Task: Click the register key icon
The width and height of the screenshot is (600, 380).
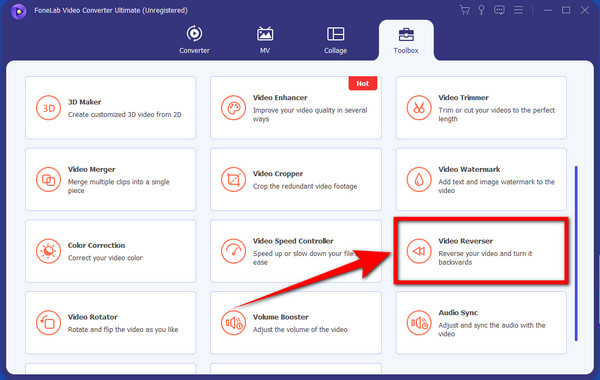Action: click(x=481, y=10)
